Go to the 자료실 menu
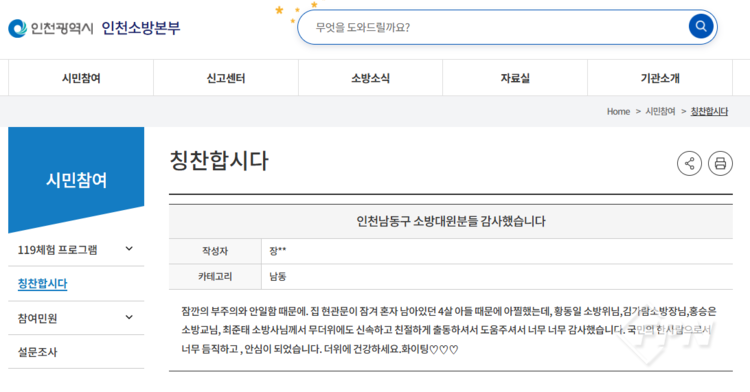 tap(515, 78)
